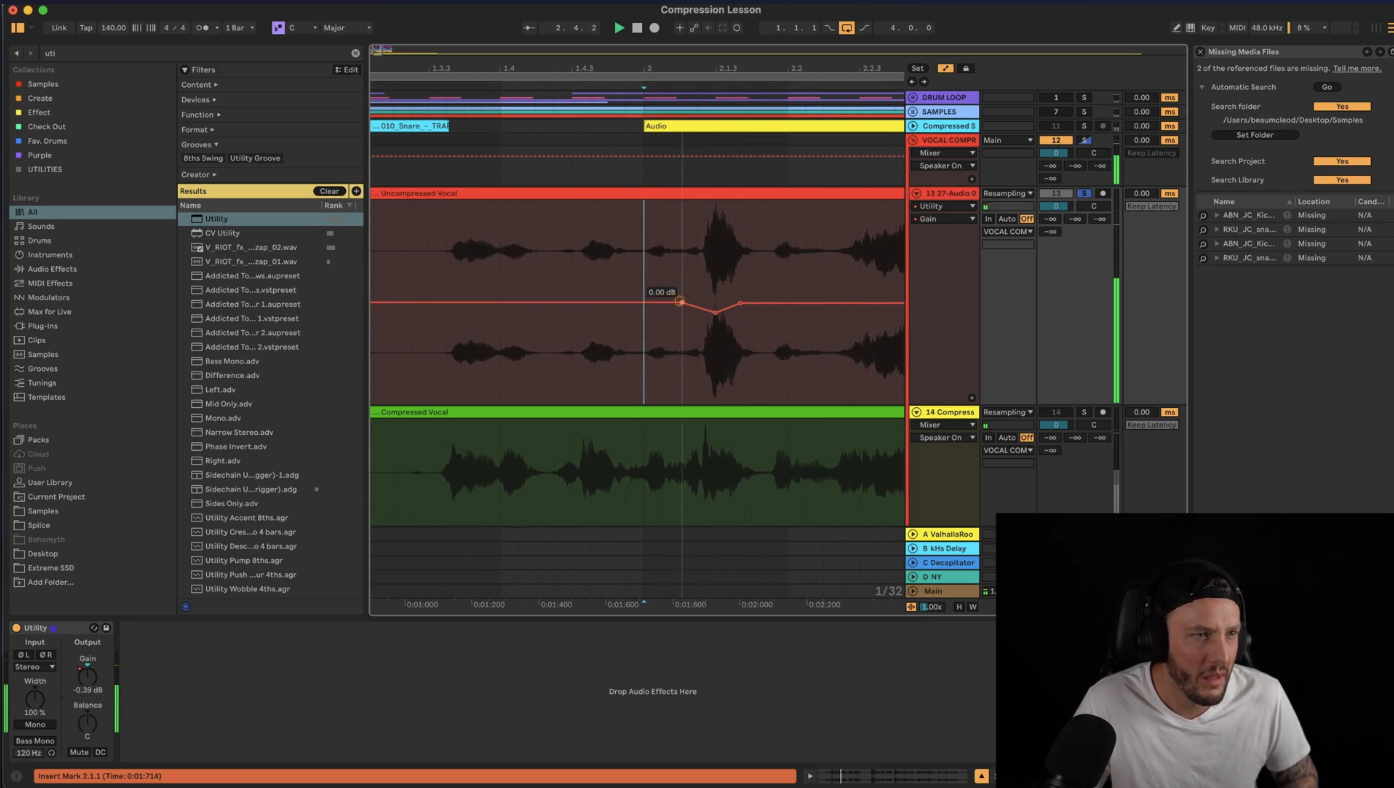Open the Stereo channel mode dropdown in Utility

(x=35, y=667)
